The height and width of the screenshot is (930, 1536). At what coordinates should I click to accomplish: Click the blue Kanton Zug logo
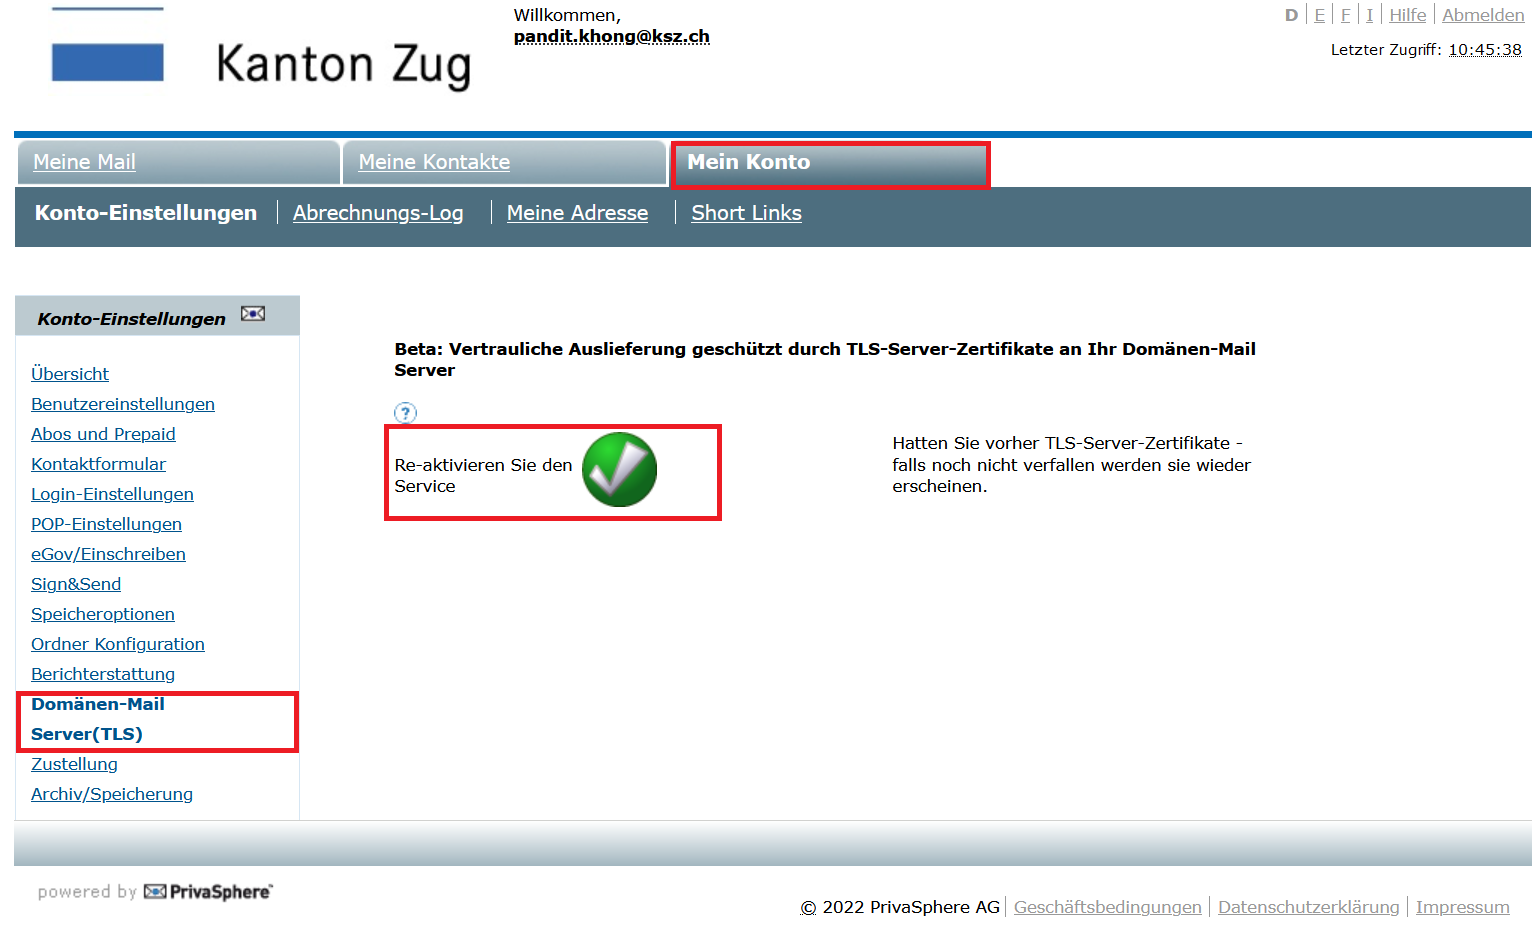[108, 62]
